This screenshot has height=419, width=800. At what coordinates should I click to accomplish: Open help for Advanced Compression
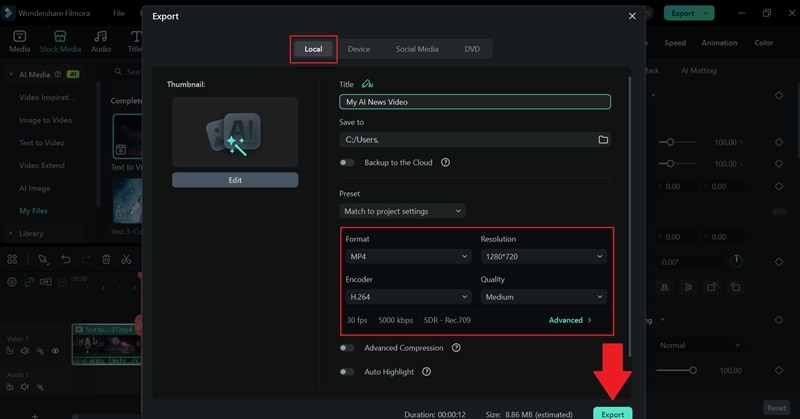pos(456,348)
